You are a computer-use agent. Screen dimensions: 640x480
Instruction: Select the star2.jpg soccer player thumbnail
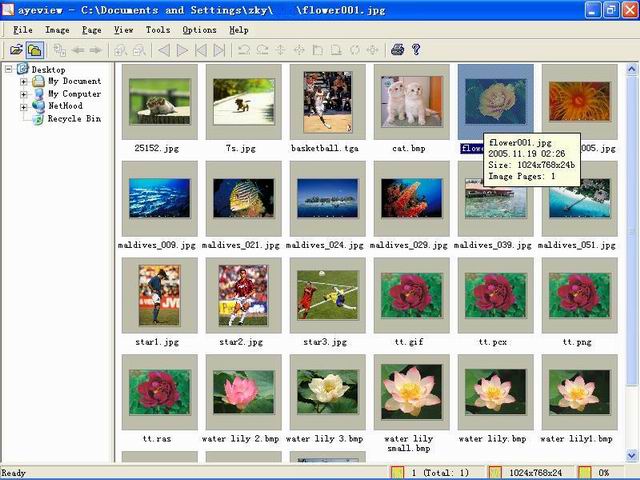click(x=243, y=296)
